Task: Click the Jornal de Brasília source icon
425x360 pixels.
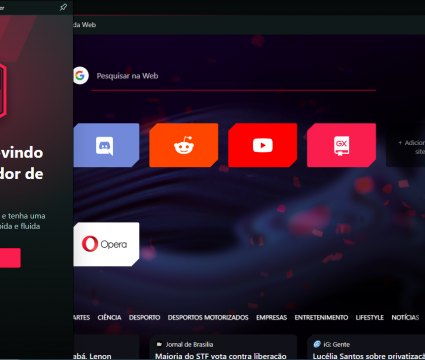Action: [159, 344]
